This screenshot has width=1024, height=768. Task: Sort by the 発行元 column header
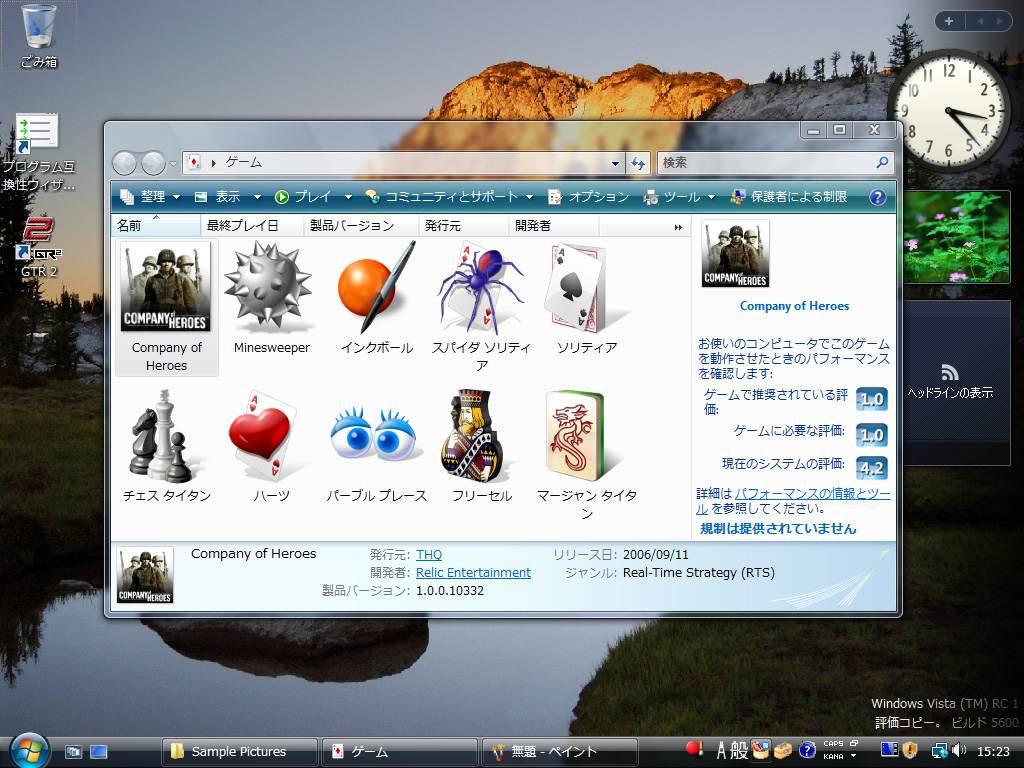click(x=464, y=225)
